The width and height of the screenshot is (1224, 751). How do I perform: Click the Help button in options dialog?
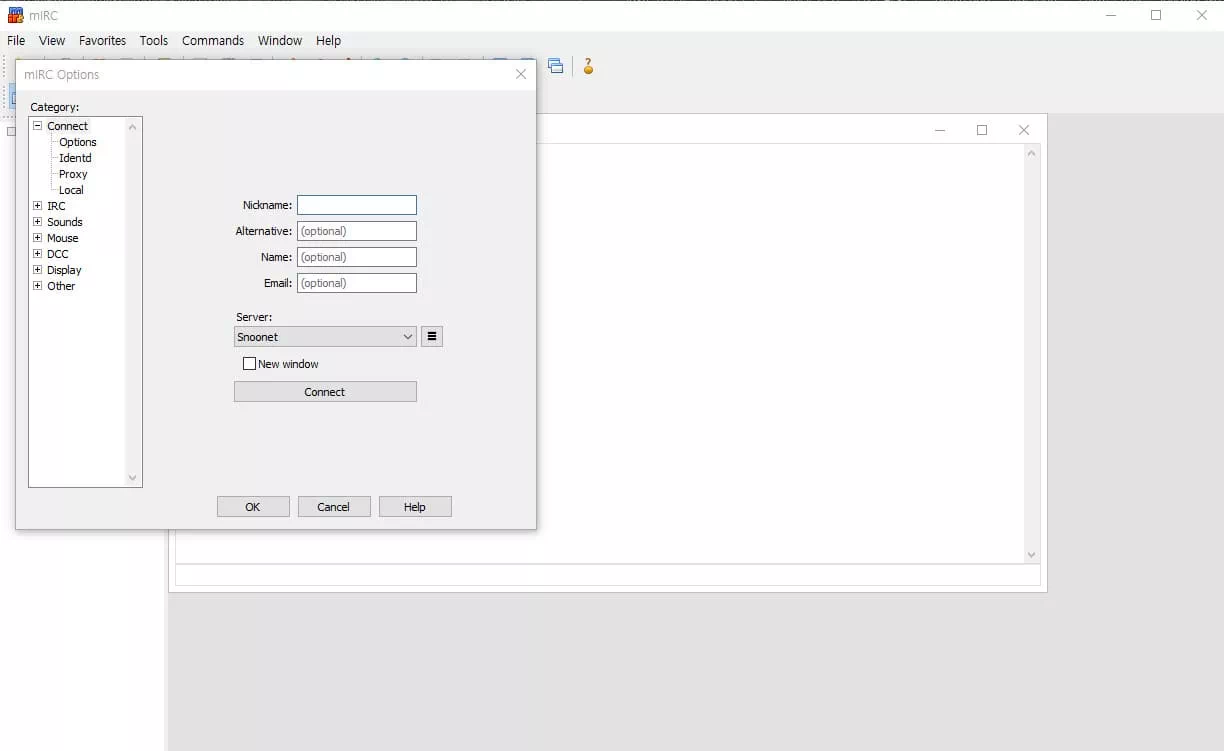(x=415, y=507)
